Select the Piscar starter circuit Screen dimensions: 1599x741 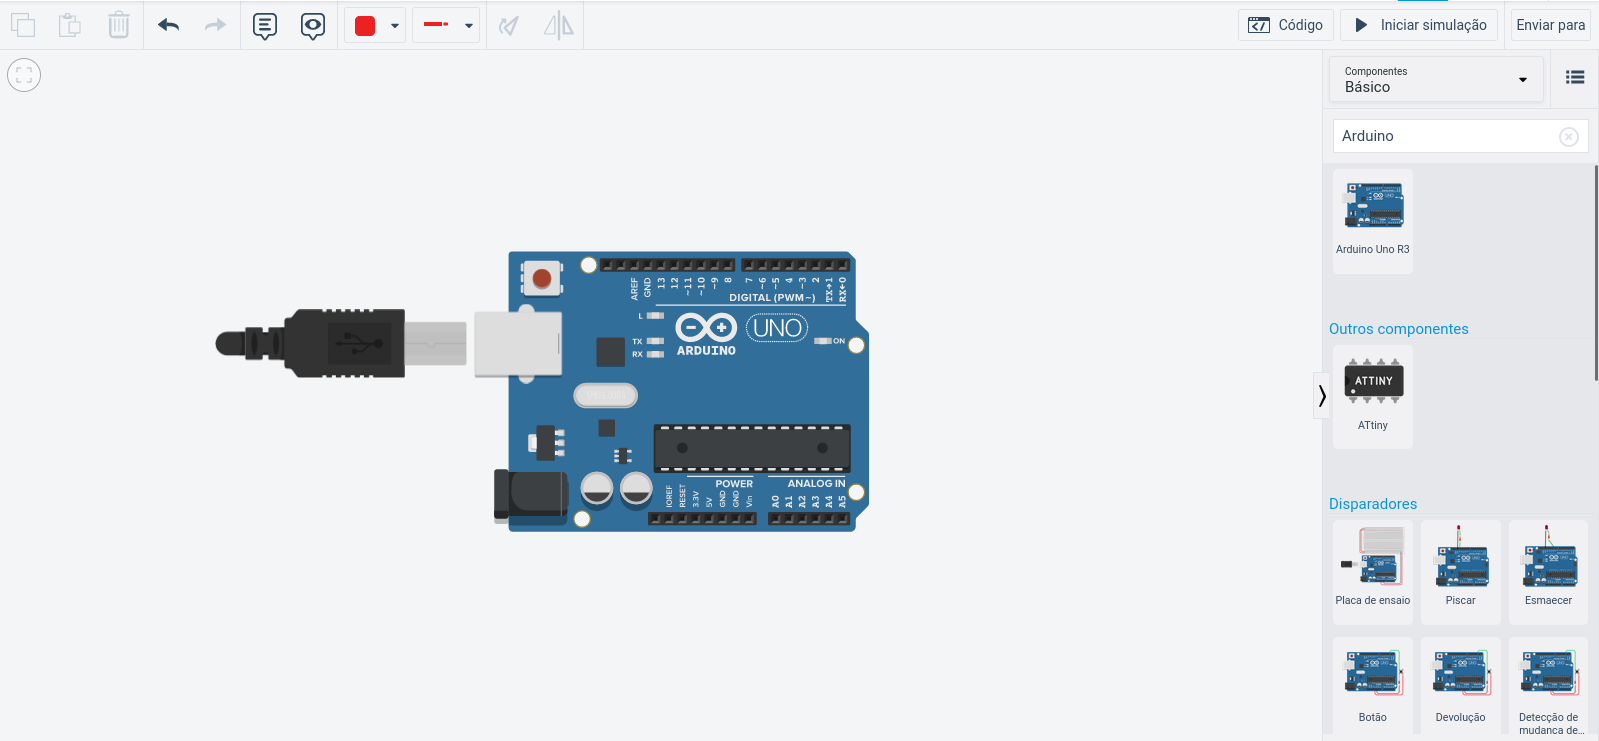1461,572
